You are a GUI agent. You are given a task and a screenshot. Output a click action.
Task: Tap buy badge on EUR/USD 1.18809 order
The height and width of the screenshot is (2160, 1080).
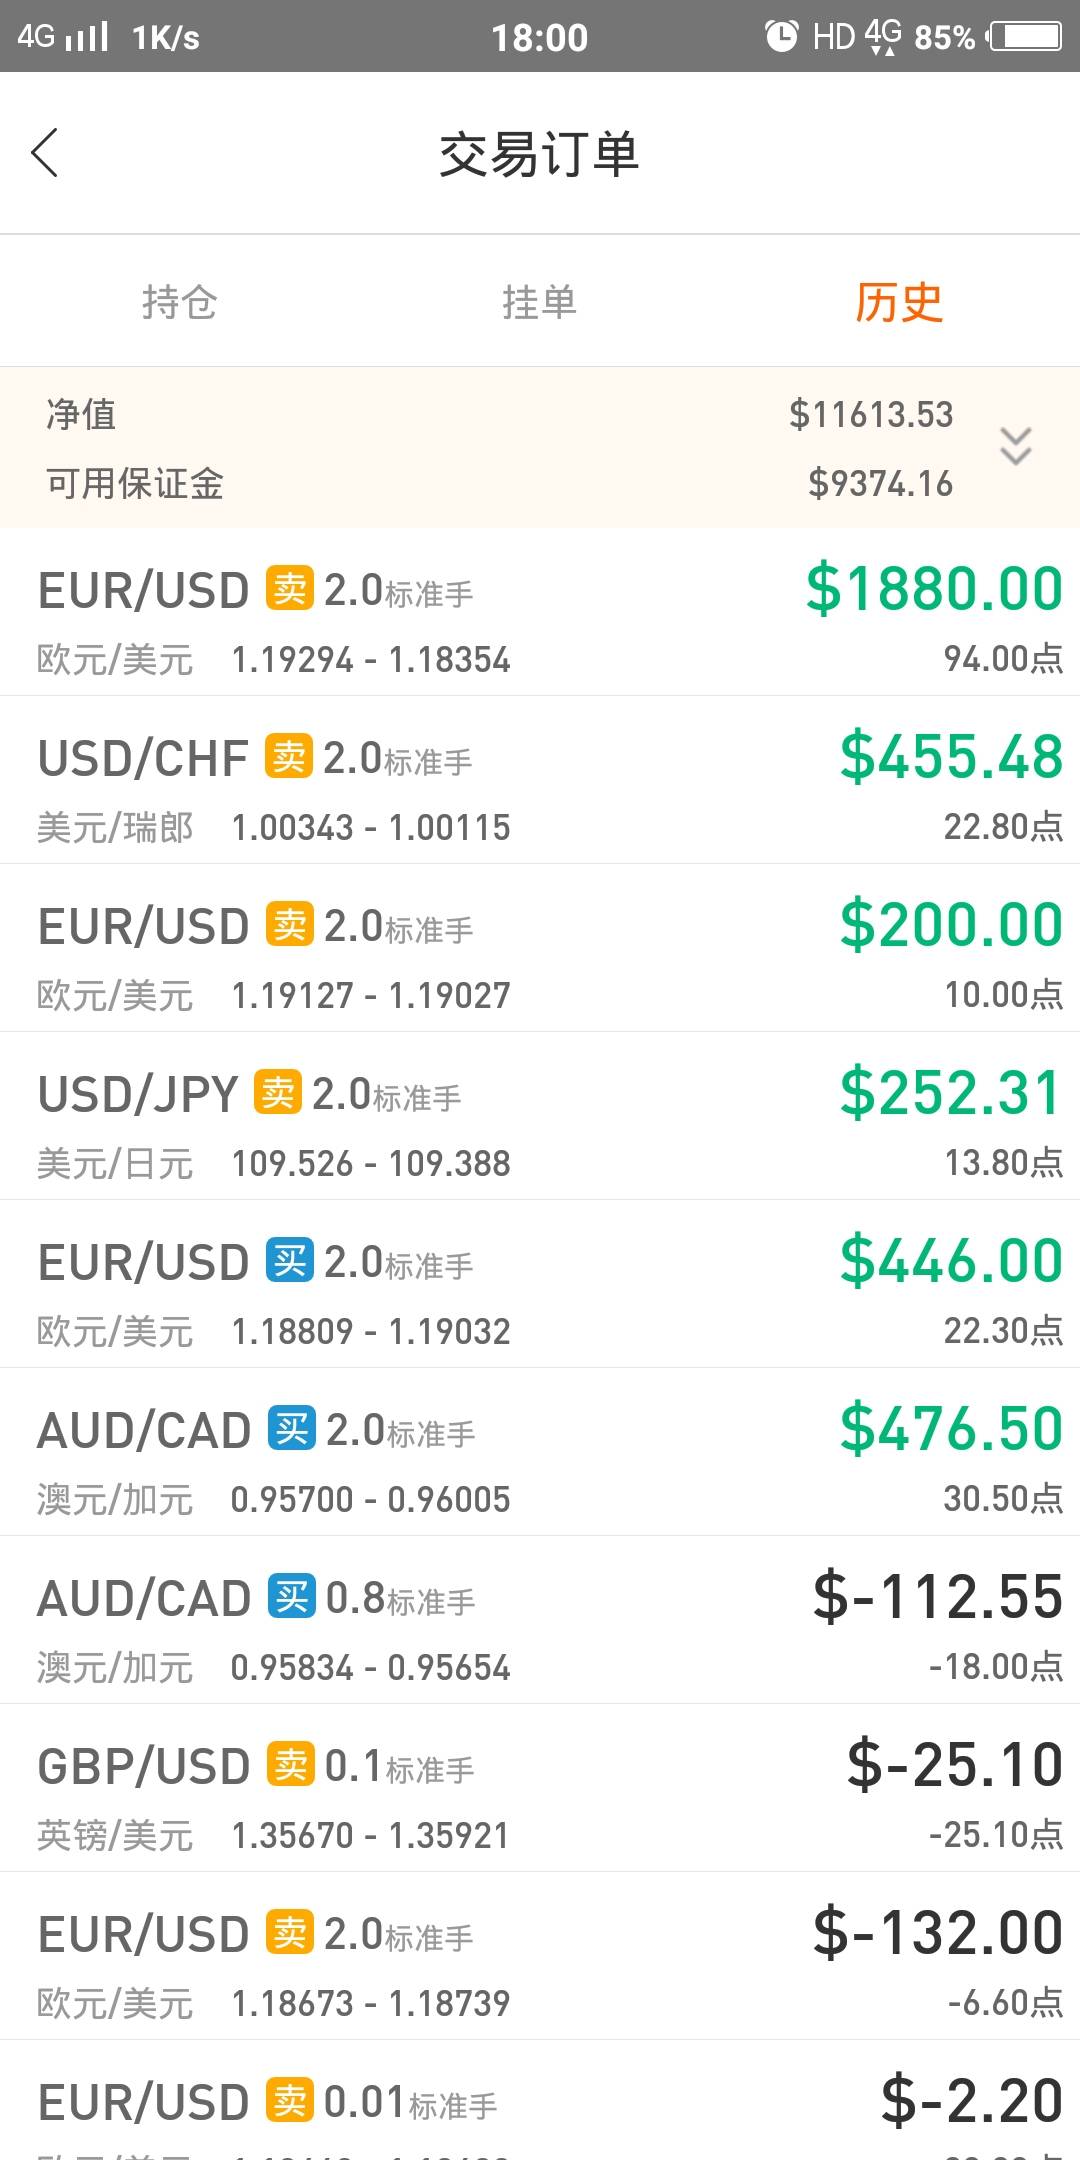pos(289,1261)
